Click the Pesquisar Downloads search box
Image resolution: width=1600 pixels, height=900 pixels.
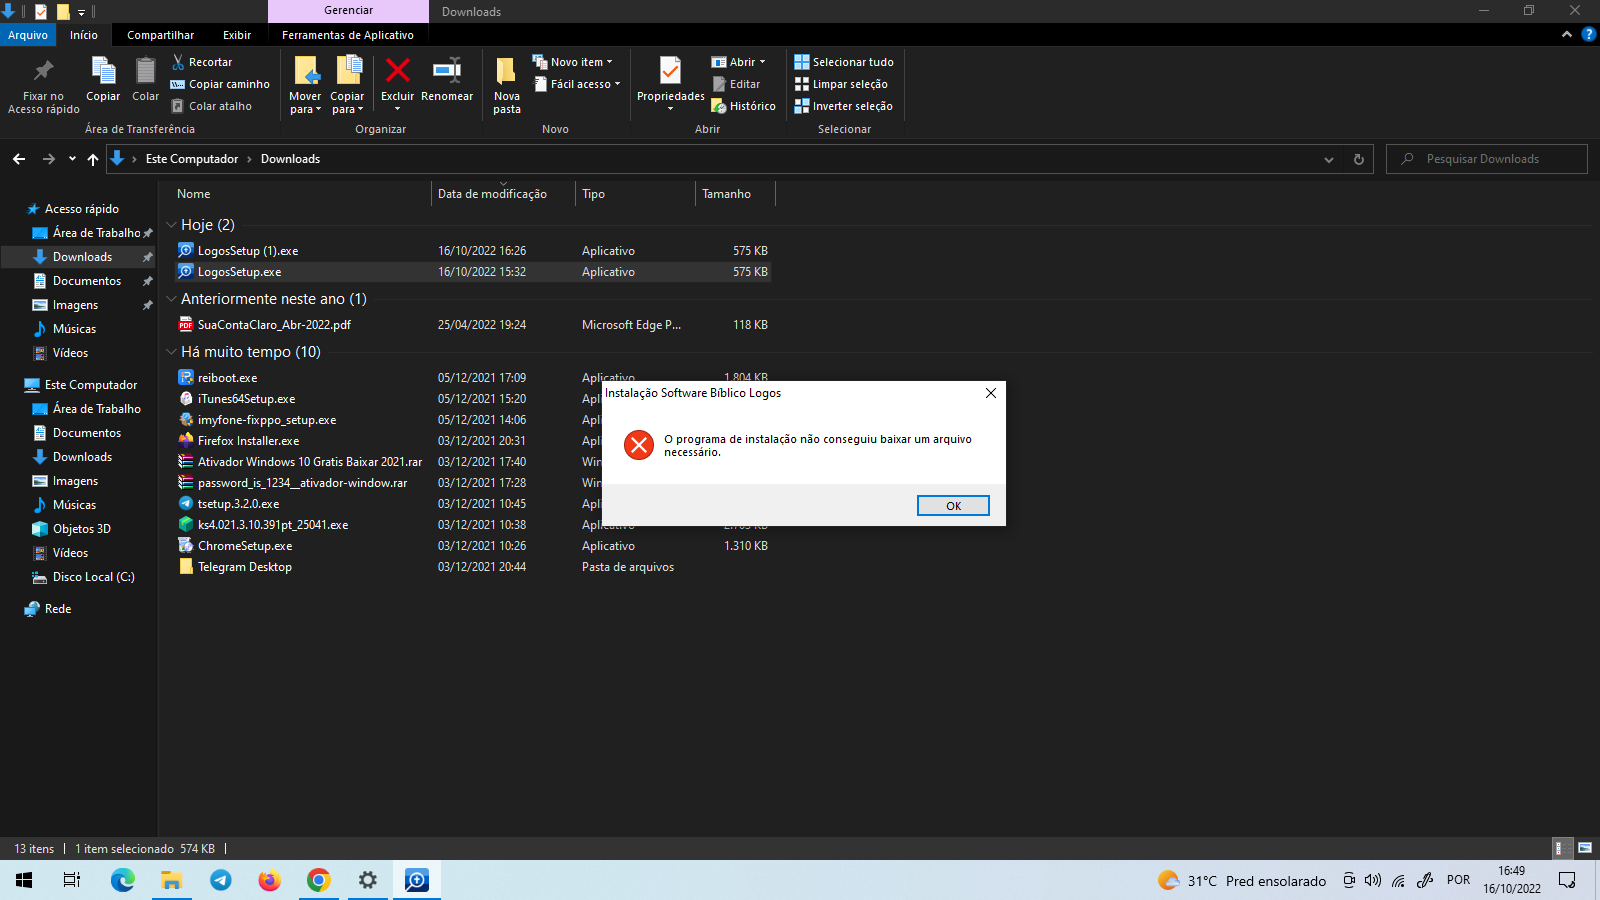tap(1487, 159)
